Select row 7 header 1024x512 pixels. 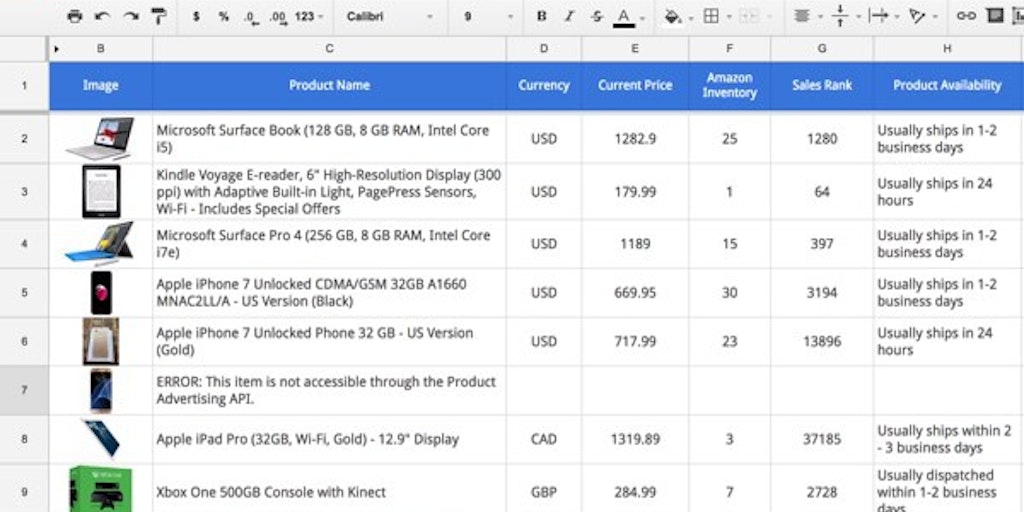pos(24,391)
